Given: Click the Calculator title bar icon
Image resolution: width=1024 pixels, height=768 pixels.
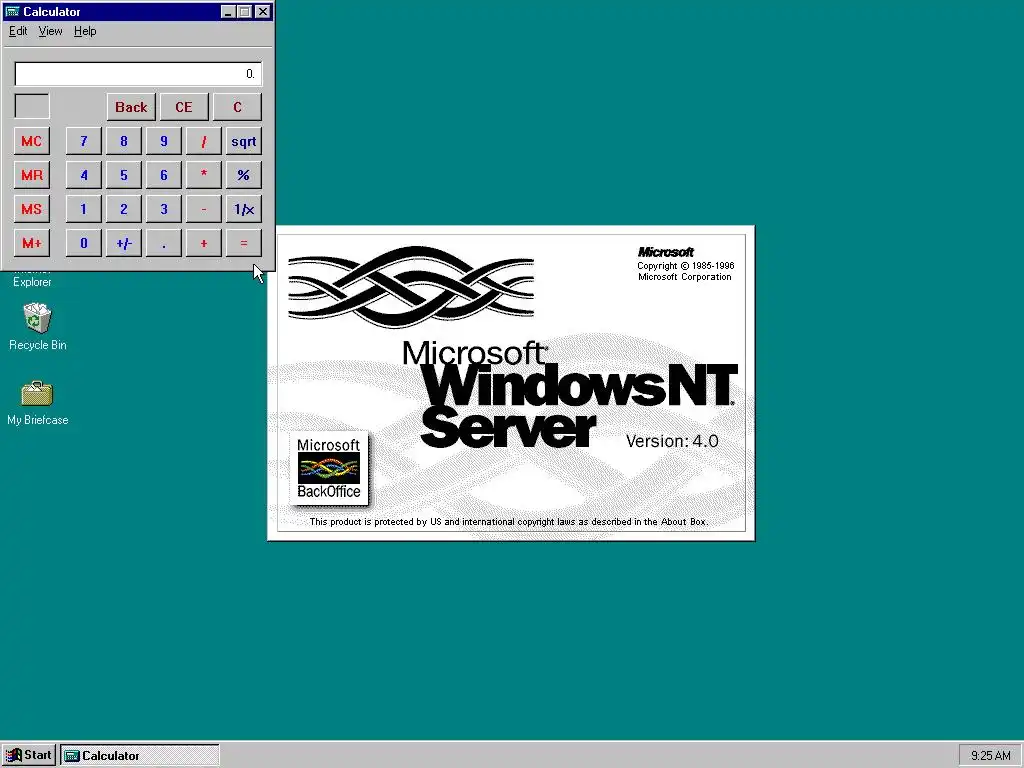Looking at the screenshot, I should coord(12,12).
